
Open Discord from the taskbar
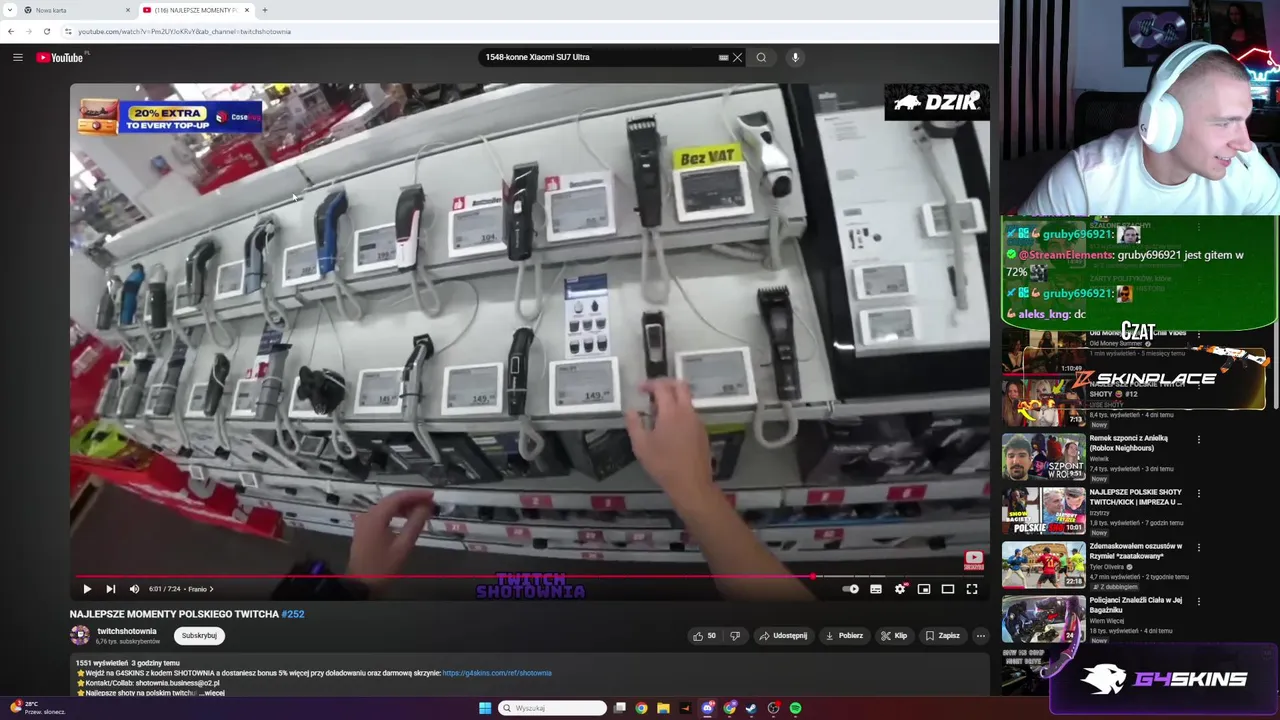click(708, 708)
